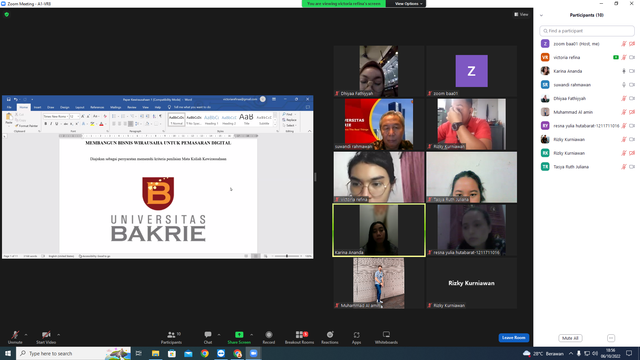Click Find a participant search field
The height and width of the screenshot is (360, 640).
(x=587, y=31)
